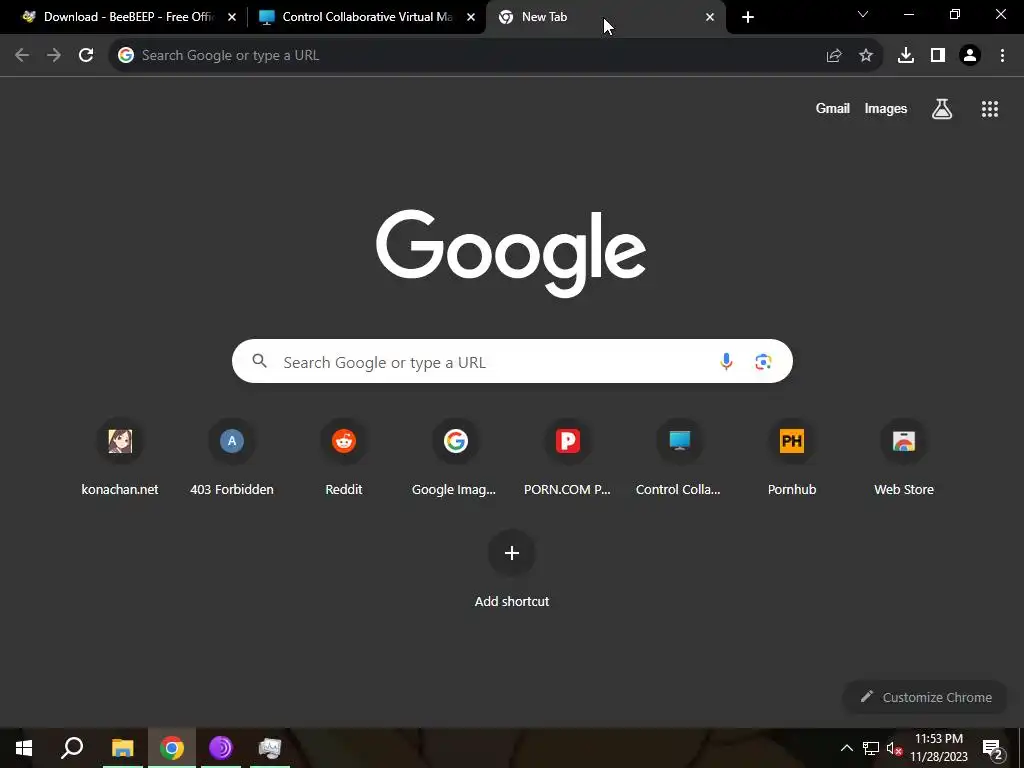Click the muted volume tray icon
The width and height of the screenshot is (1024, 768).
895,749
